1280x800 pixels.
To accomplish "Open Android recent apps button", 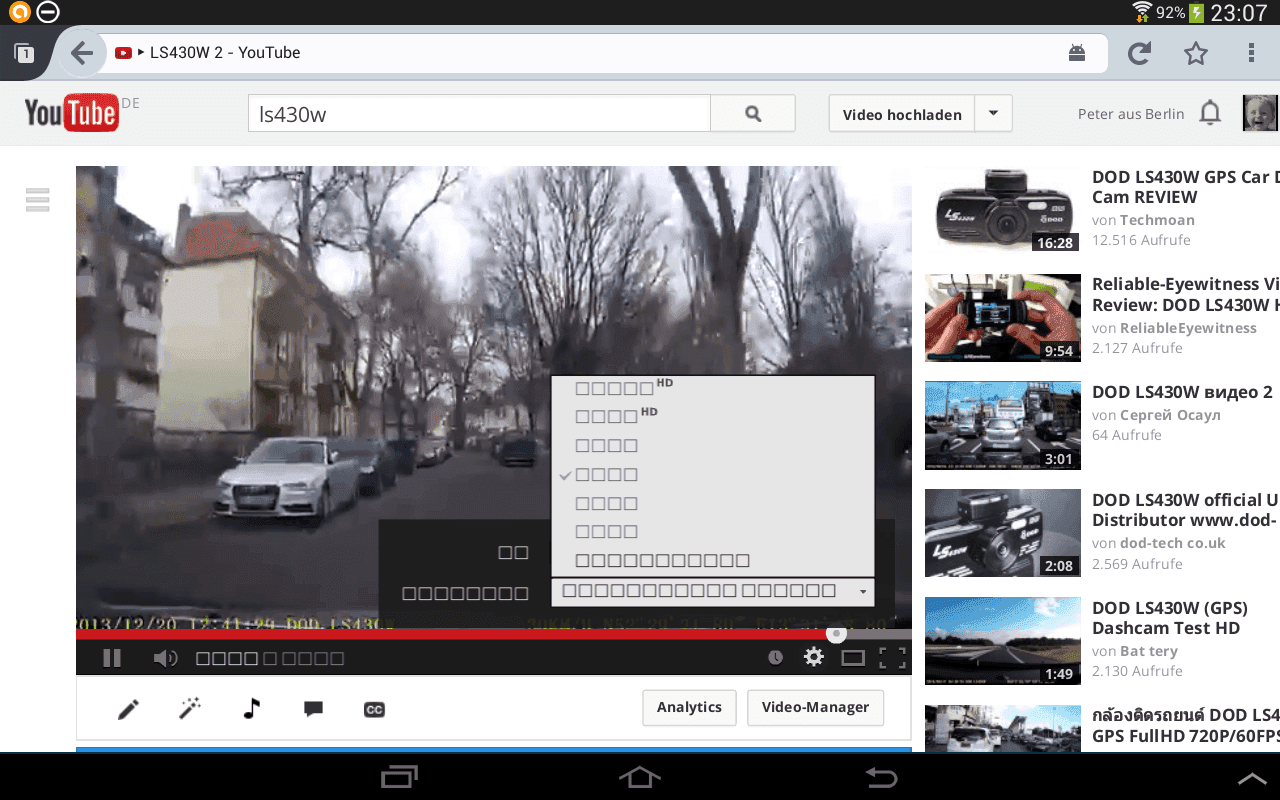I will pyautogui.click(x=399, y=776).
